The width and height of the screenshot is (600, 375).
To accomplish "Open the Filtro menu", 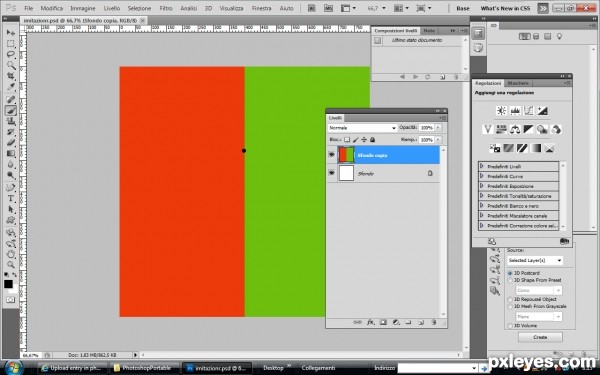I will (166, 8).
